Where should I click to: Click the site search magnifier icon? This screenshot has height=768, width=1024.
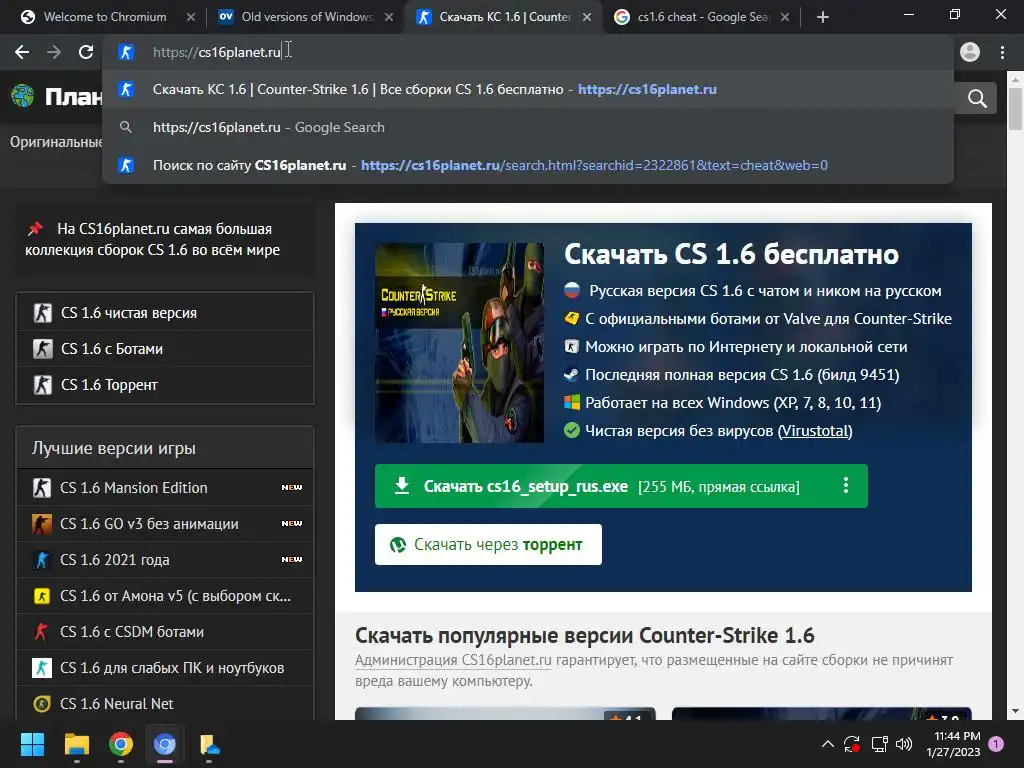coord(977,99)
